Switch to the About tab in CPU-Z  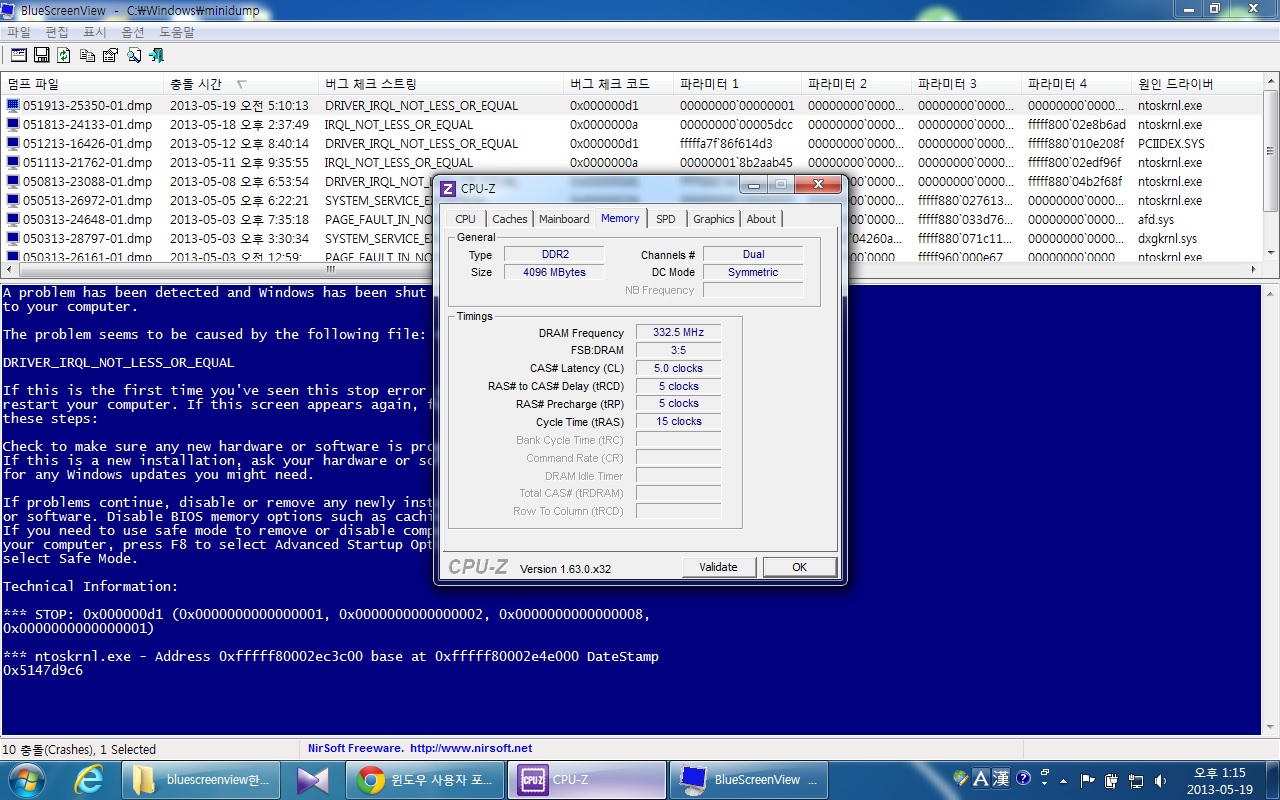761,219
